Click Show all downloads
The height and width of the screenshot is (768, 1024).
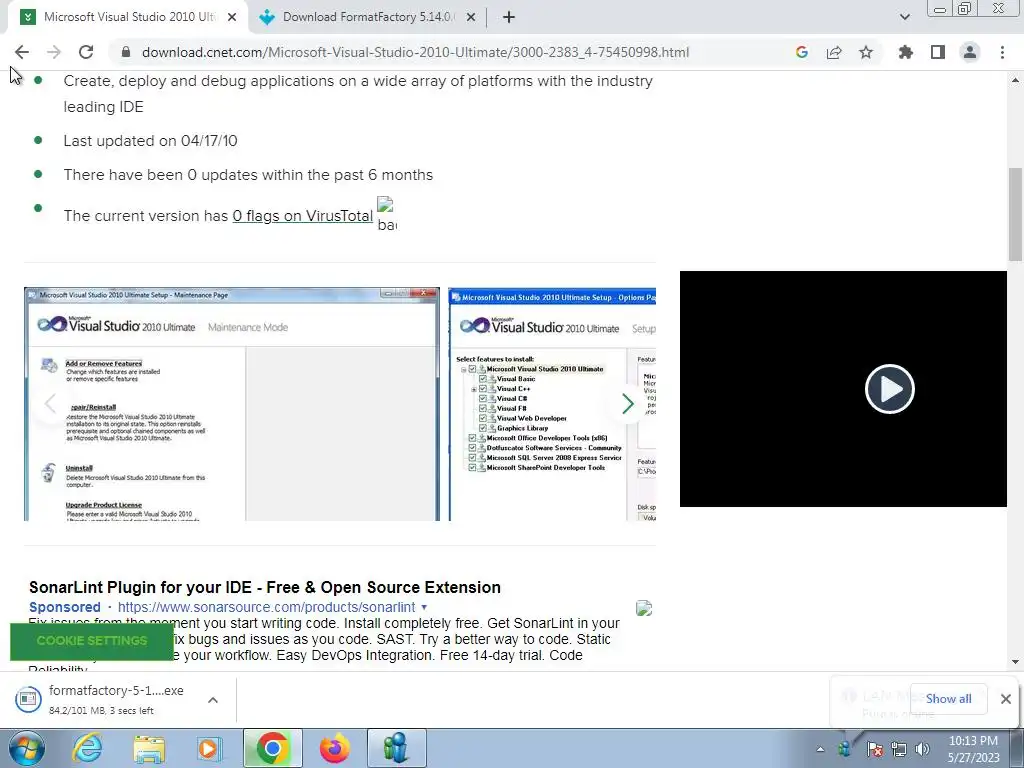pos(948,699)
